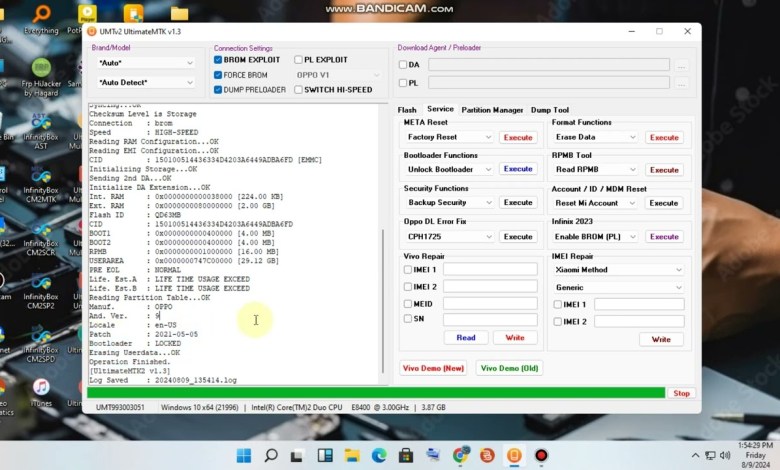Screen dimensions: 780x470
Task: Click the IMEI Repair IMEI 1 input field
Action: tap(639, 304)
